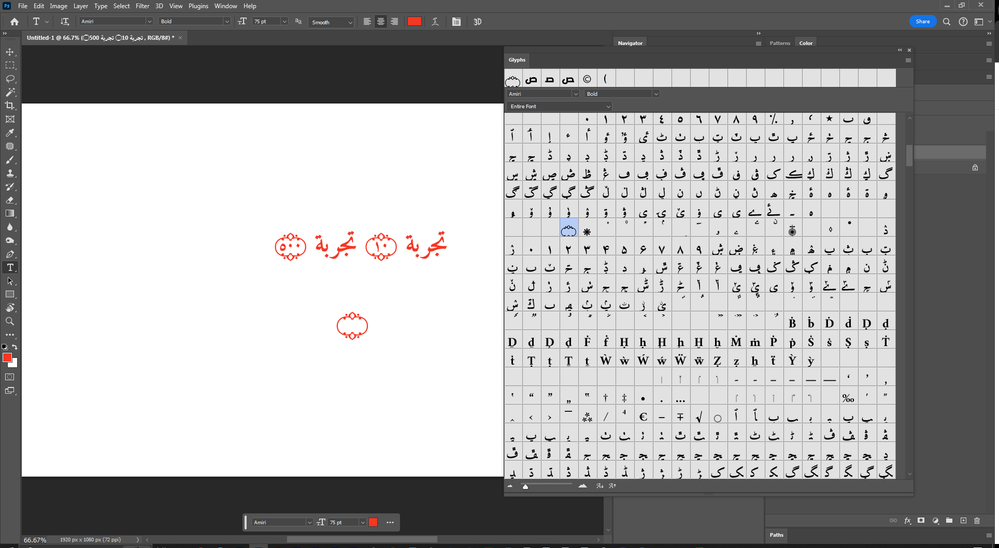Select the Zoom tool
The image size is (999, 548).
(x=10, y=321)
